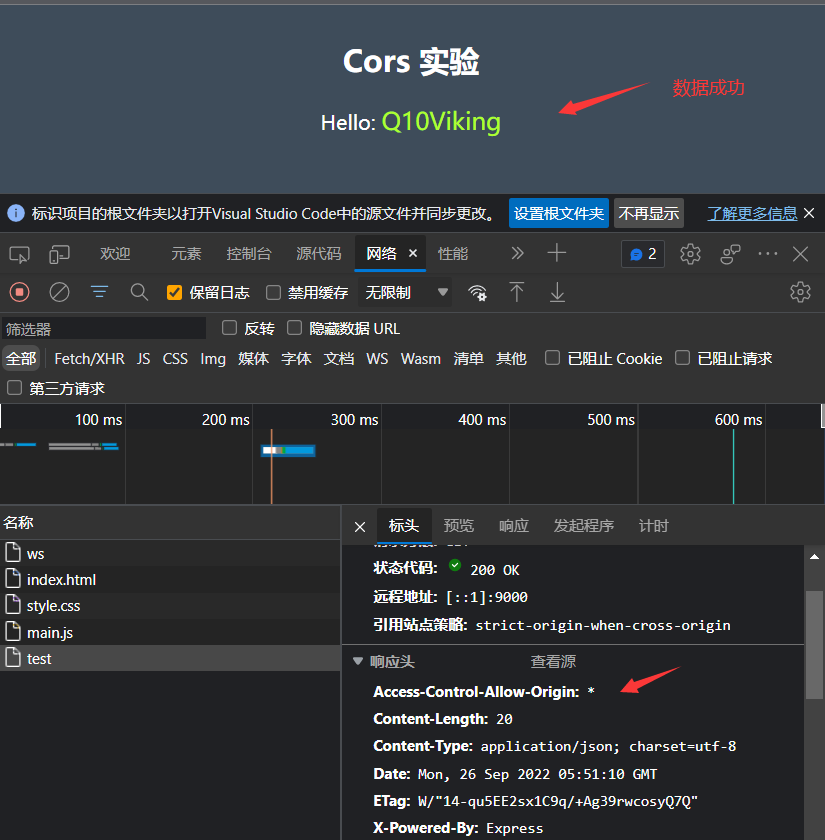Open the 预览 tab in request details
The height and width of the screenshot is (840, 825).
tap(458, 526)
